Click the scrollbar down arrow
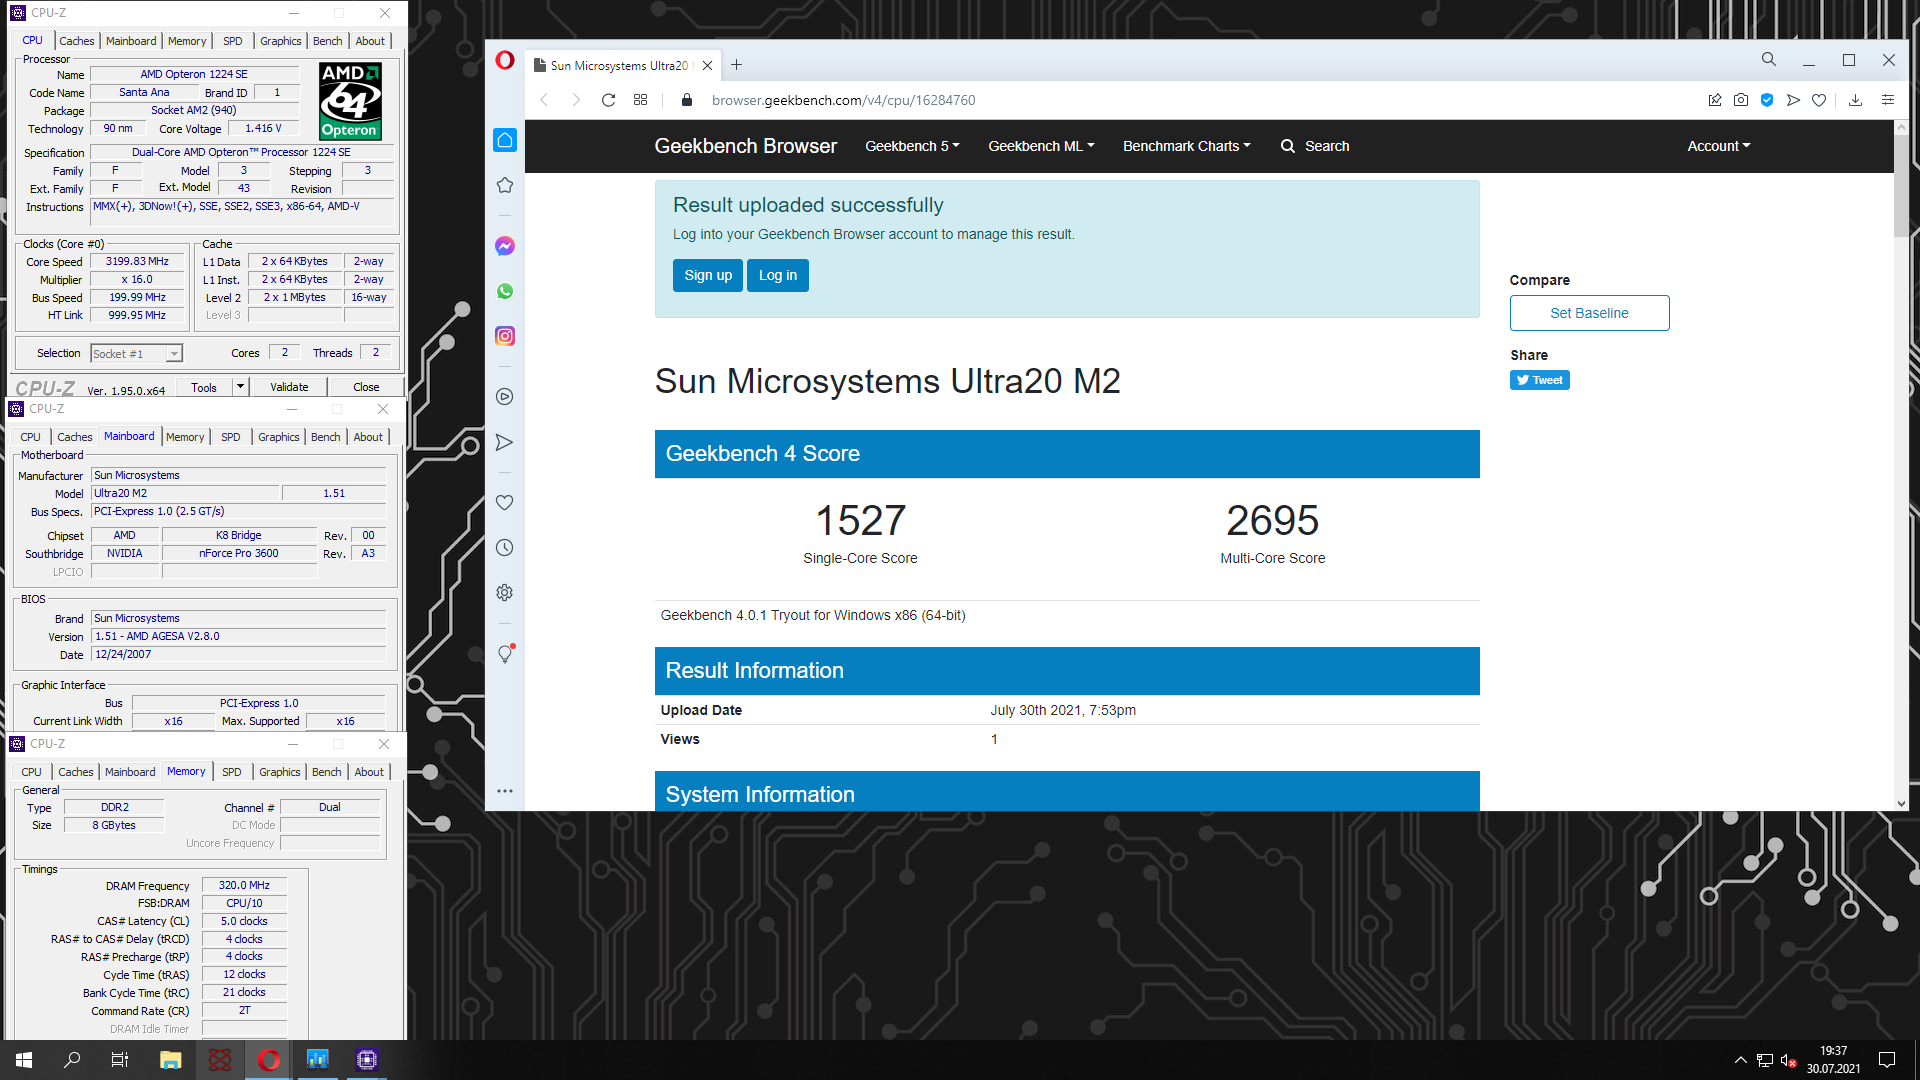The image size is (1920, 1080). [1901, 803]
